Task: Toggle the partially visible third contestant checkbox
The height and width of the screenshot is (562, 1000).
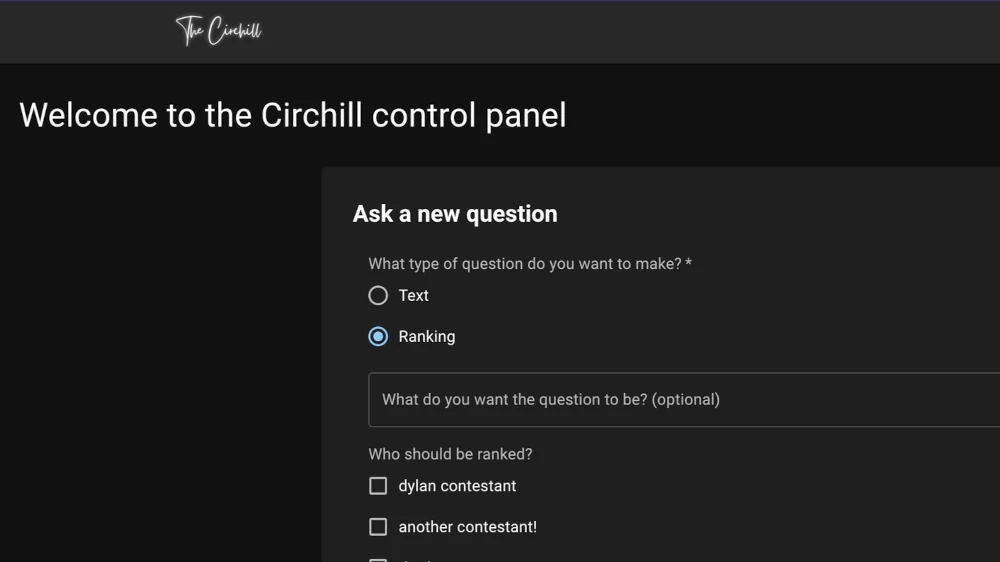Action: click(378, 558)
